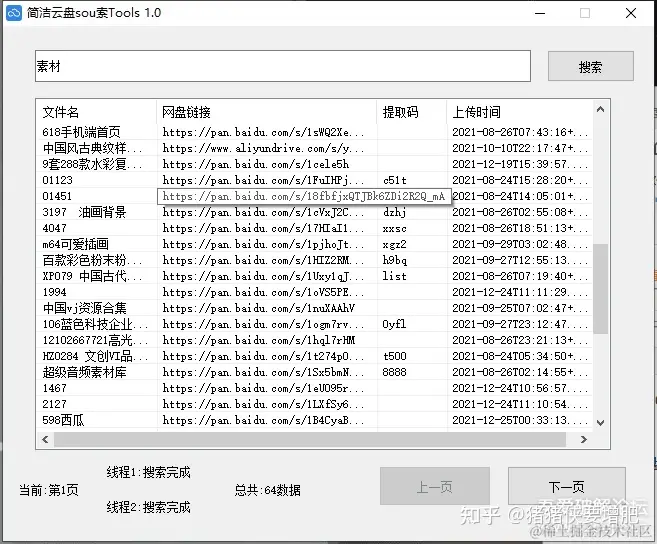Select the row 中国风古典纹样

314,148
